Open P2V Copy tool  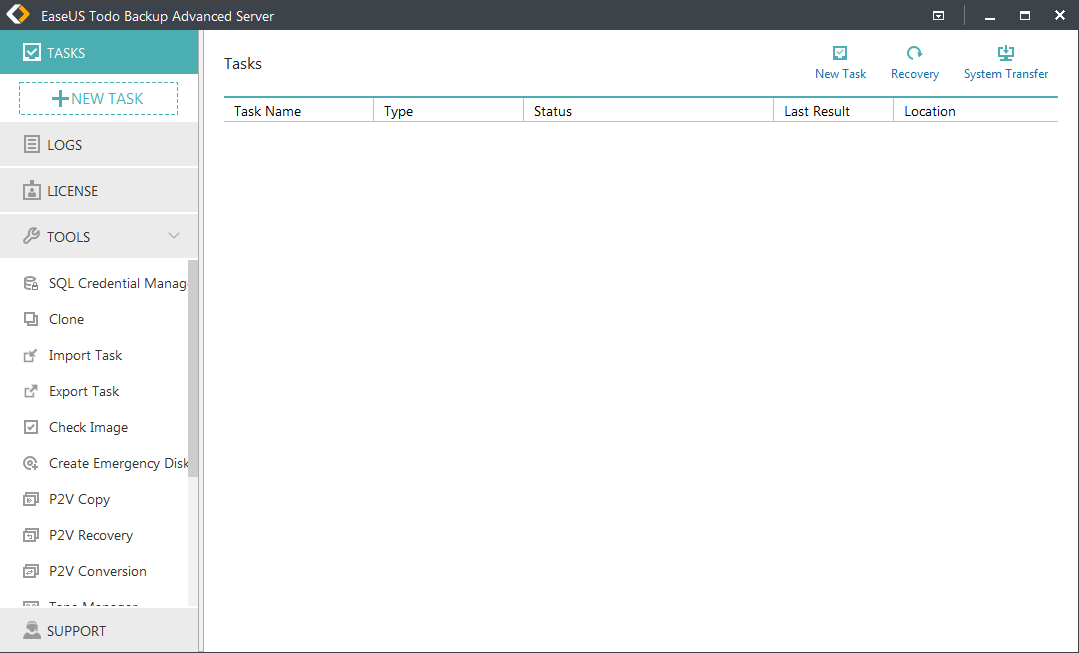[79, 500]
